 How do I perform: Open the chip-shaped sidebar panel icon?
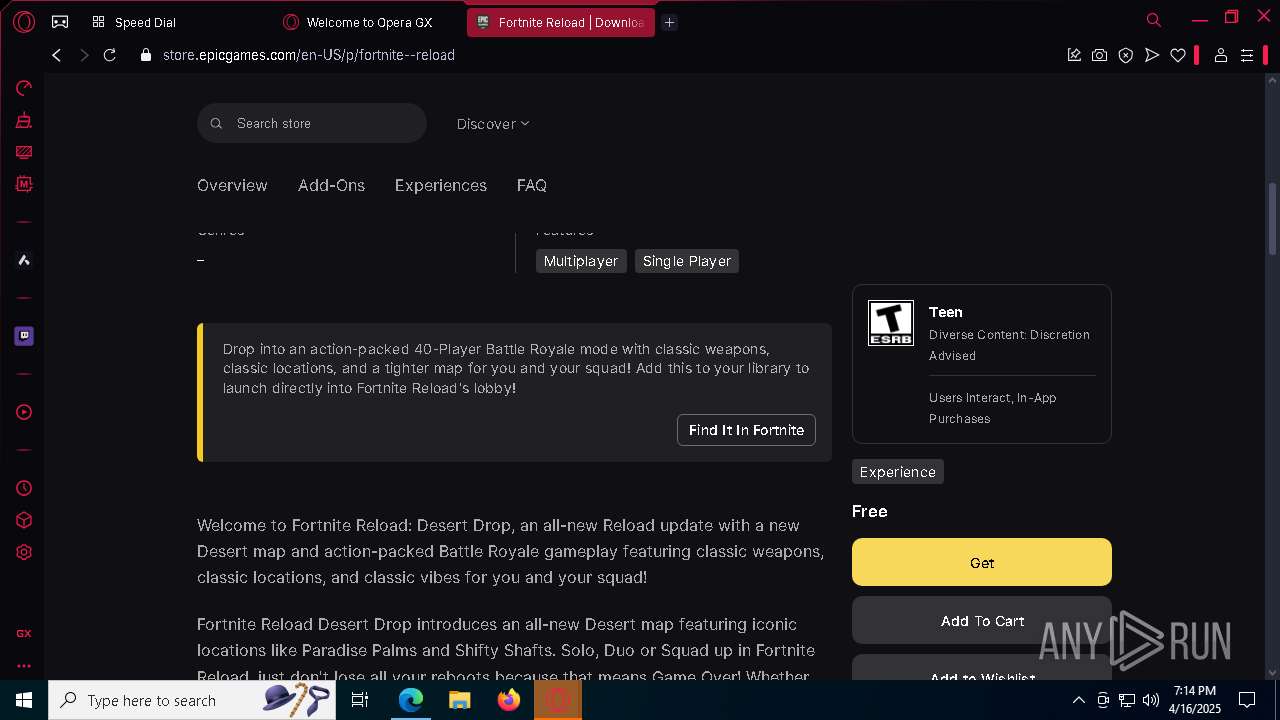click(24, 184)
